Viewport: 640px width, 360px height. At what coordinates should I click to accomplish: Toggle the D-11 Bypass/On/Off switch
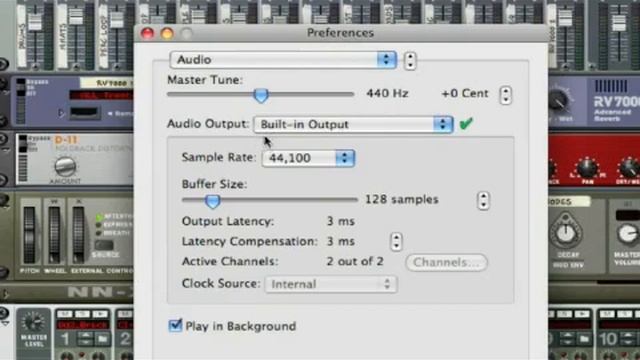pos(22,144)
